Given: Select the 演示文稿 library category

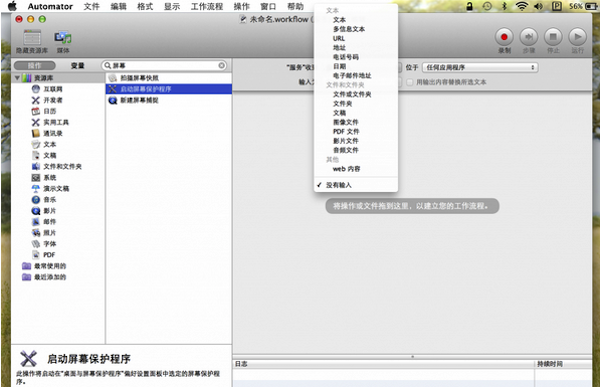Looking at the screenshot, I should 56,189.
